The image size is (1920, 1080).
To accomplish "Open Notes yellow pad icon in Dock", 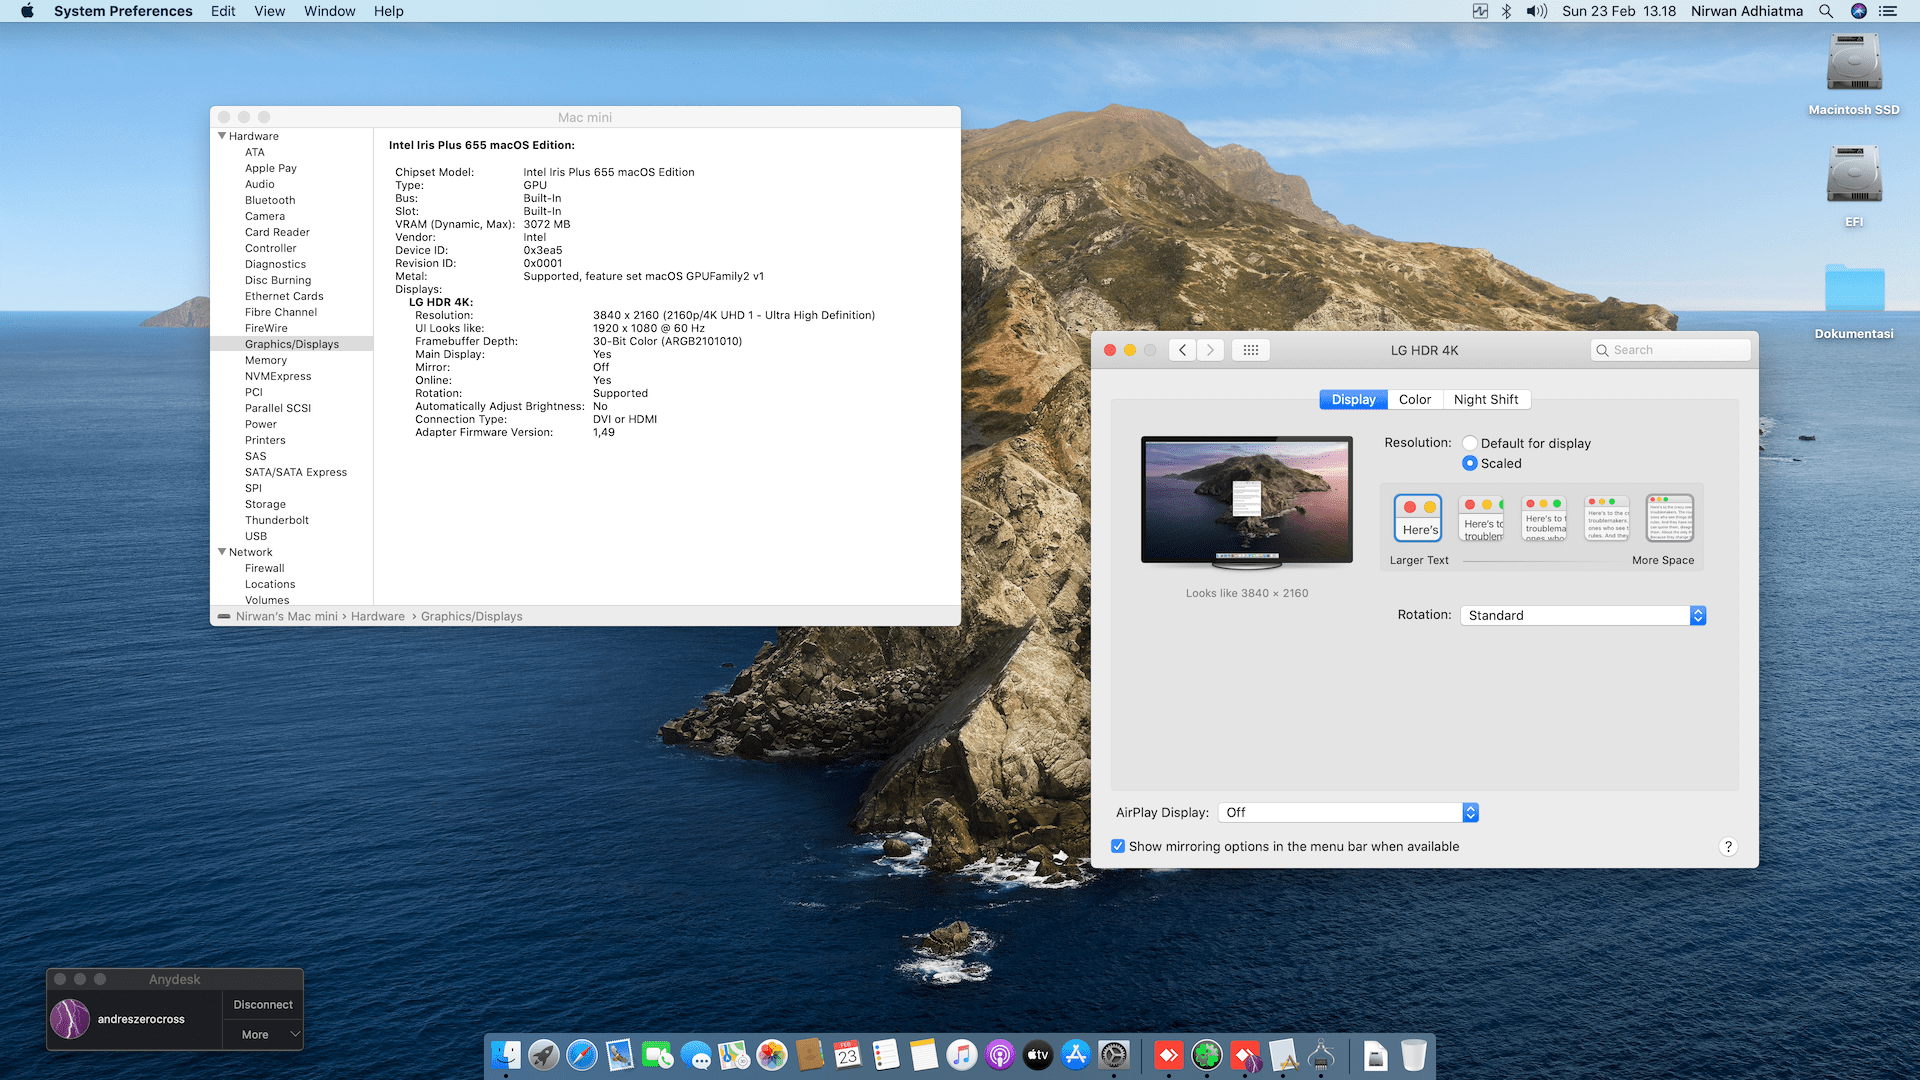I will pyautogui.click(x=924, y=1055).
